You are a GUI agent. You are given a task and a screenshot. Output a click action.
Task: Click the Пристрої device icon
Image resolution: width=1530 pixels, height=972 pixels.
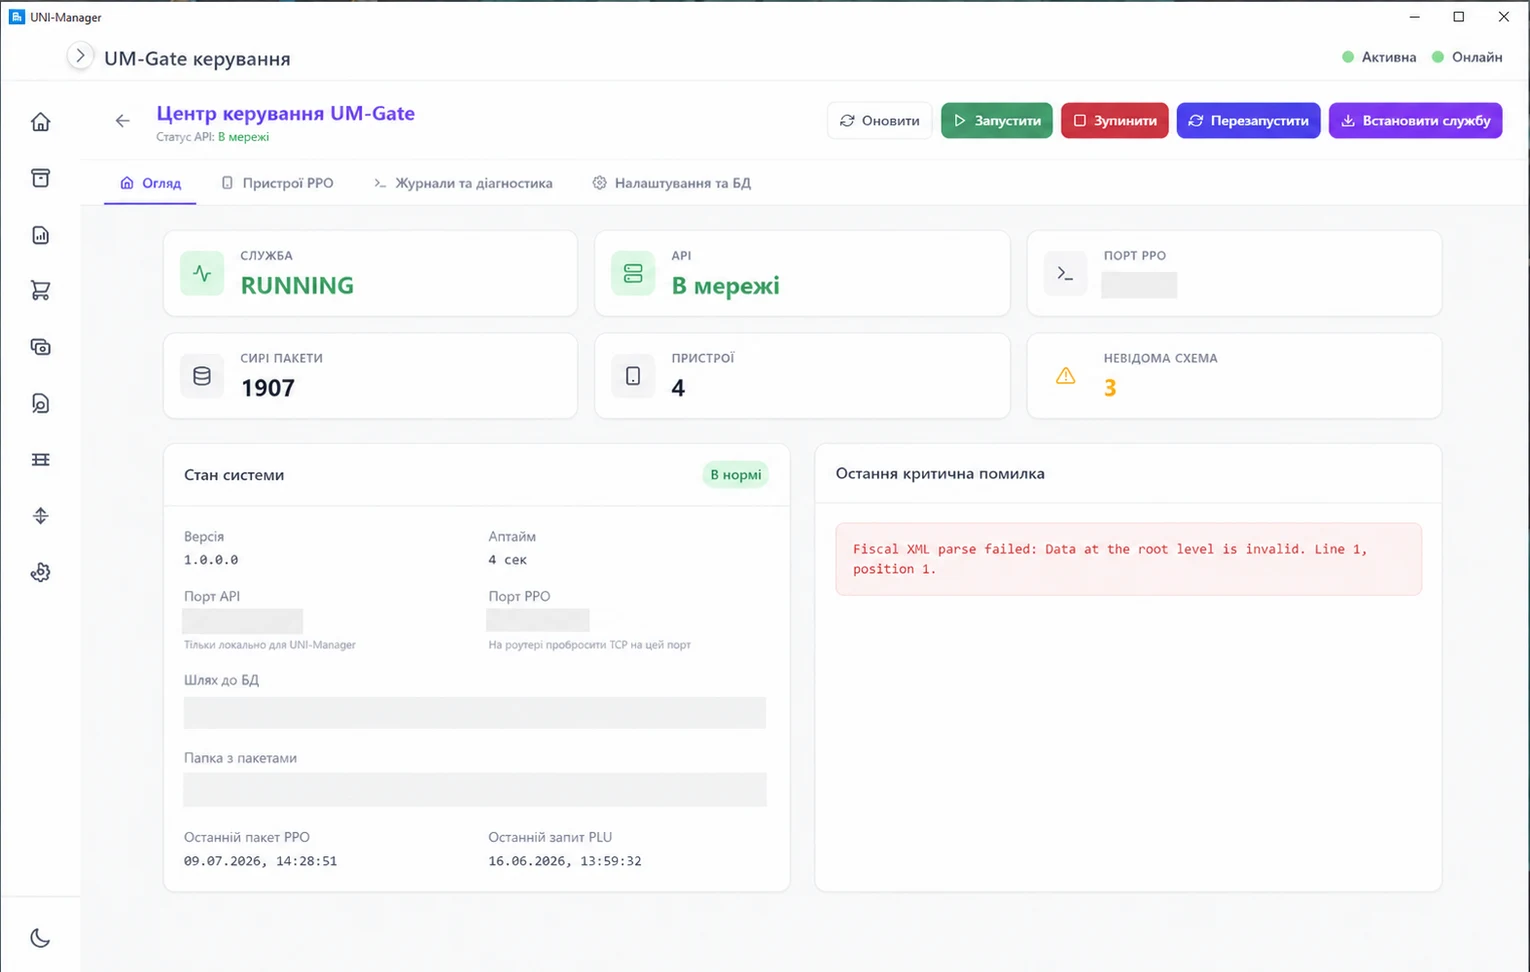click(x=633, y=376)
